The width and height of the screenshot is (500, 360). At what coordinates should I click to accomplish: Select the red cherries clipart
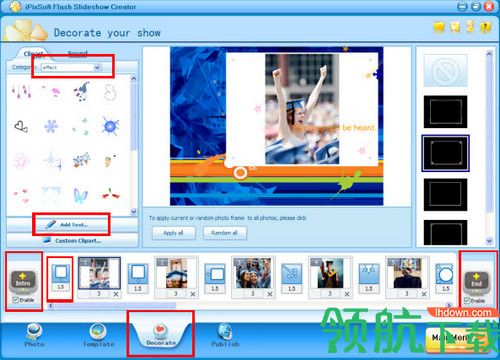(111, 194)
